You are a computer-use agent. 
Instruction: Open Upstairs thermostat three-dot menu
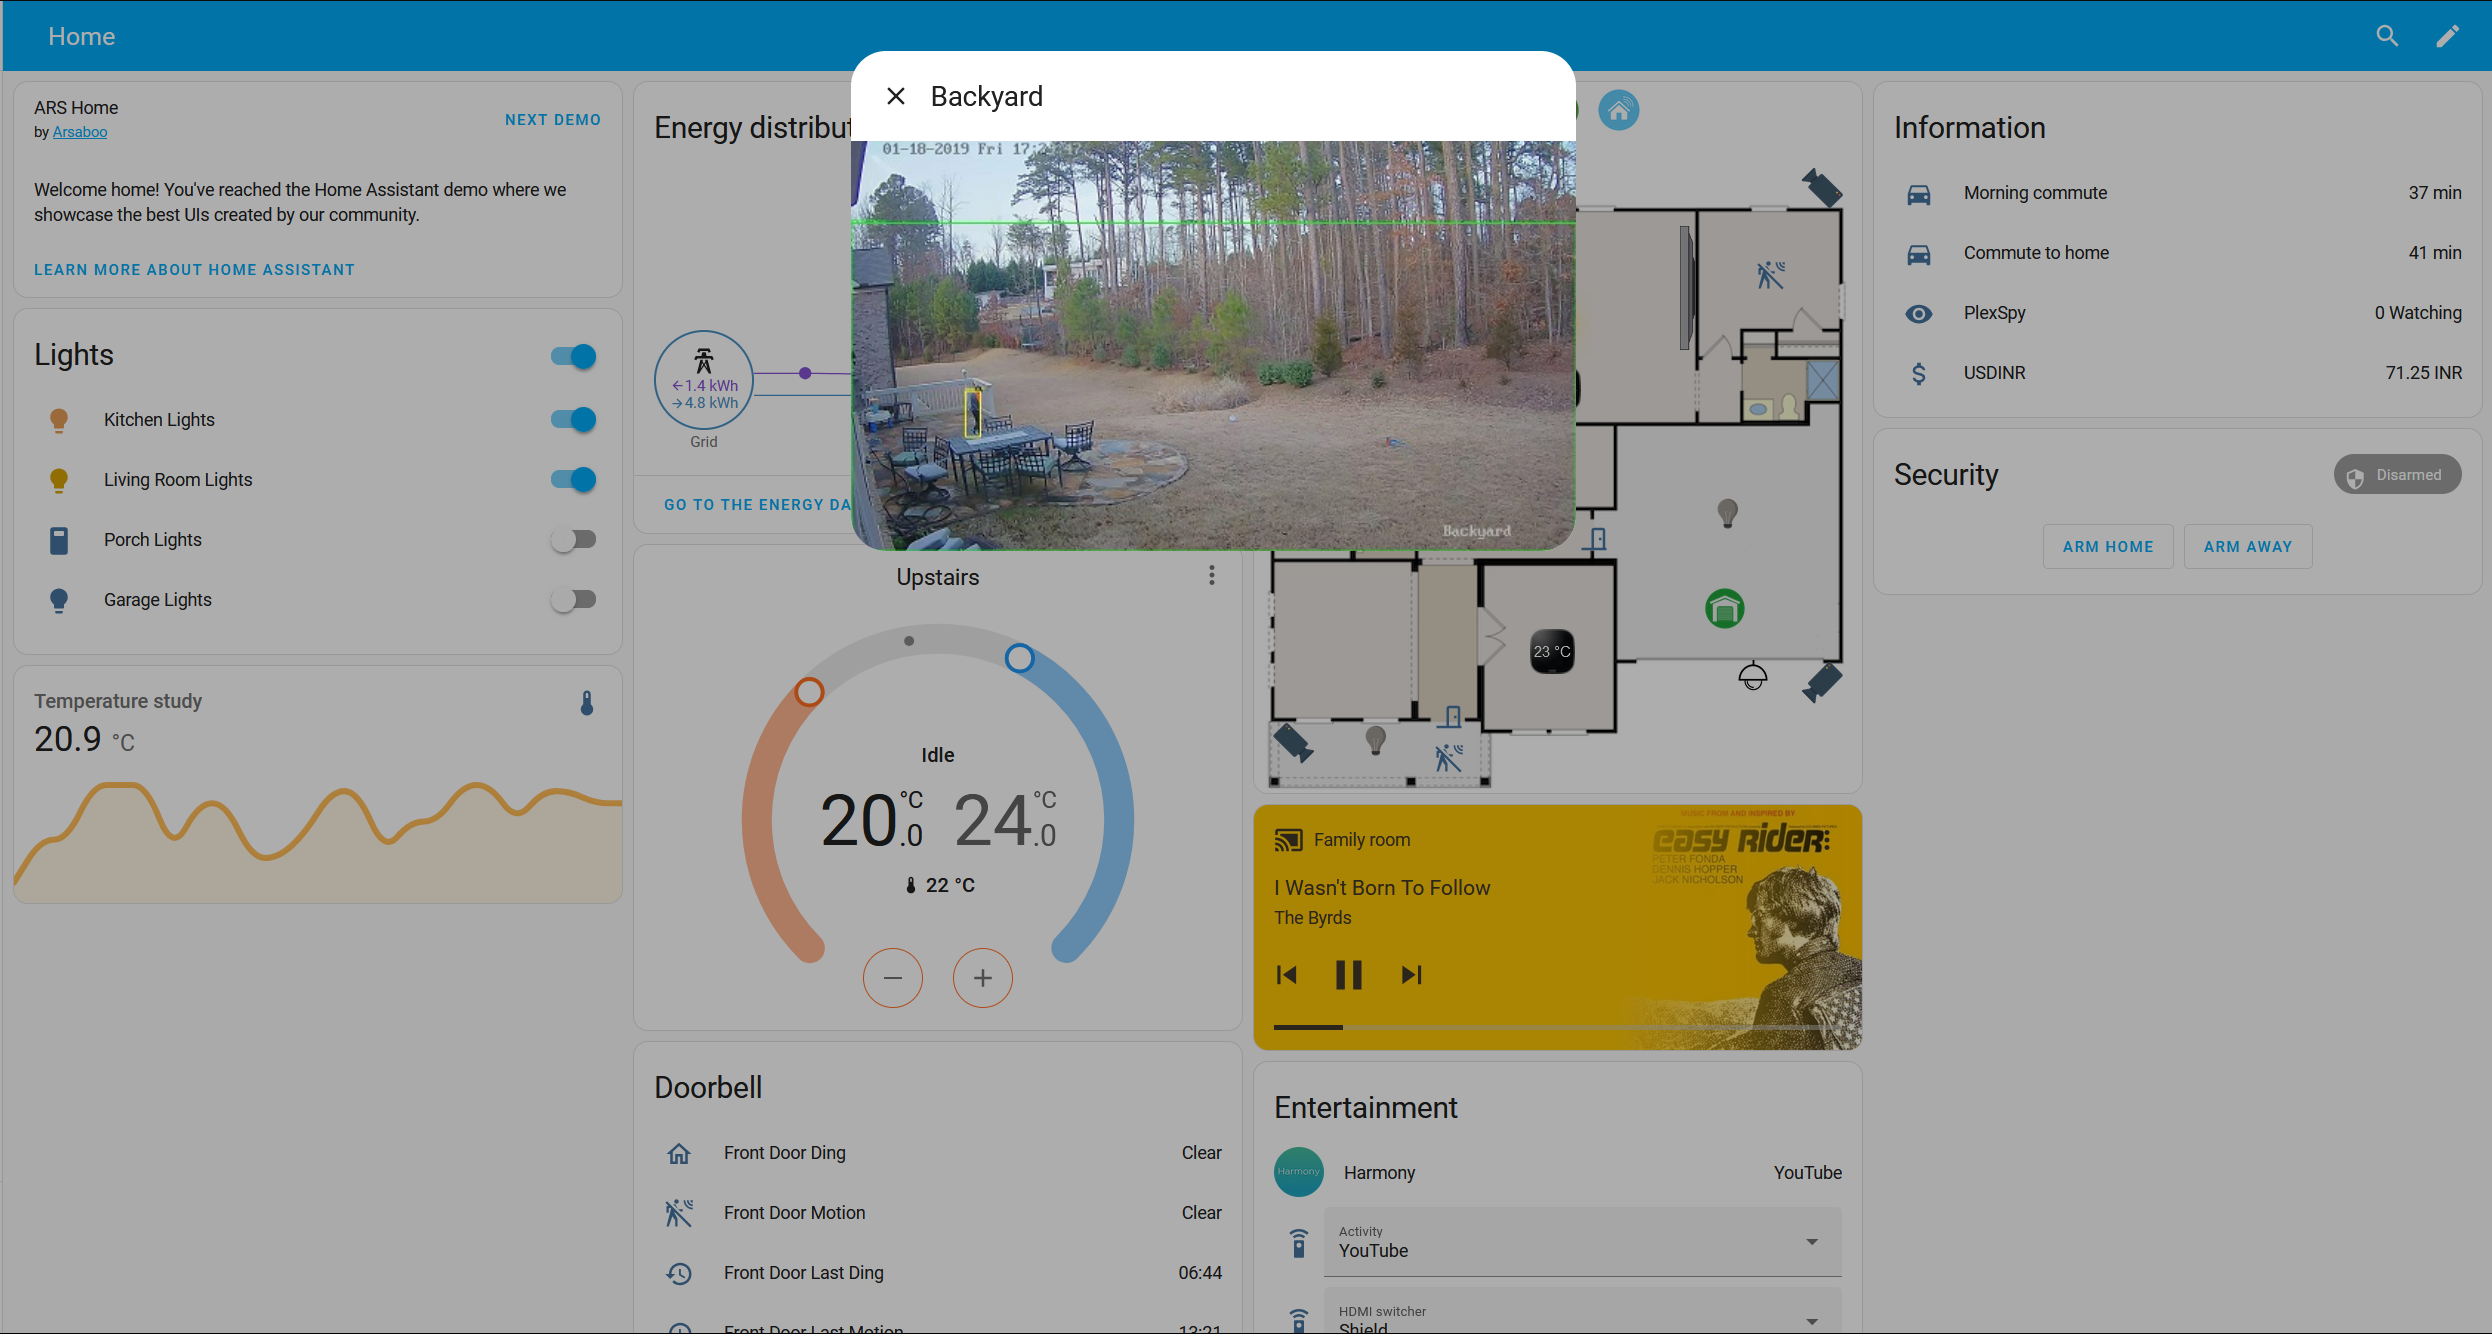(x=1212, y=575)
